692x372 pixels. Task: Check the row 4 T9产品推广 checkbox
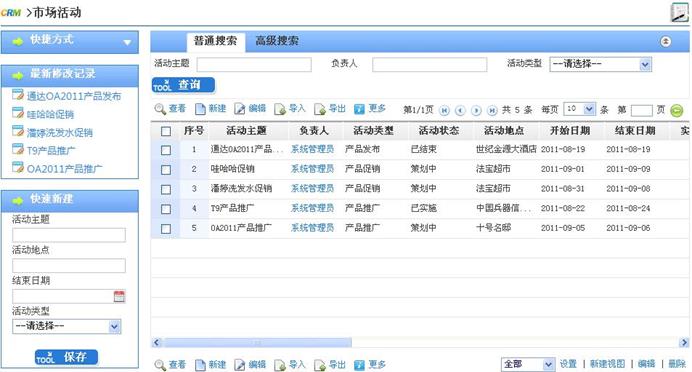[166, 209]
